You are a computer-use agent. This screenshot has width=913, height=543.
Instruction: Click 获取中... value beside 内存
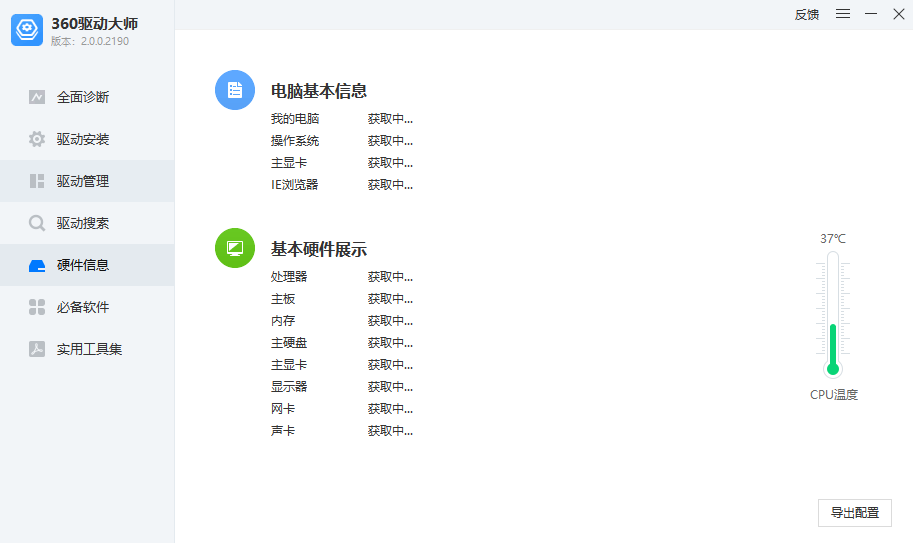tap(390, 321)
